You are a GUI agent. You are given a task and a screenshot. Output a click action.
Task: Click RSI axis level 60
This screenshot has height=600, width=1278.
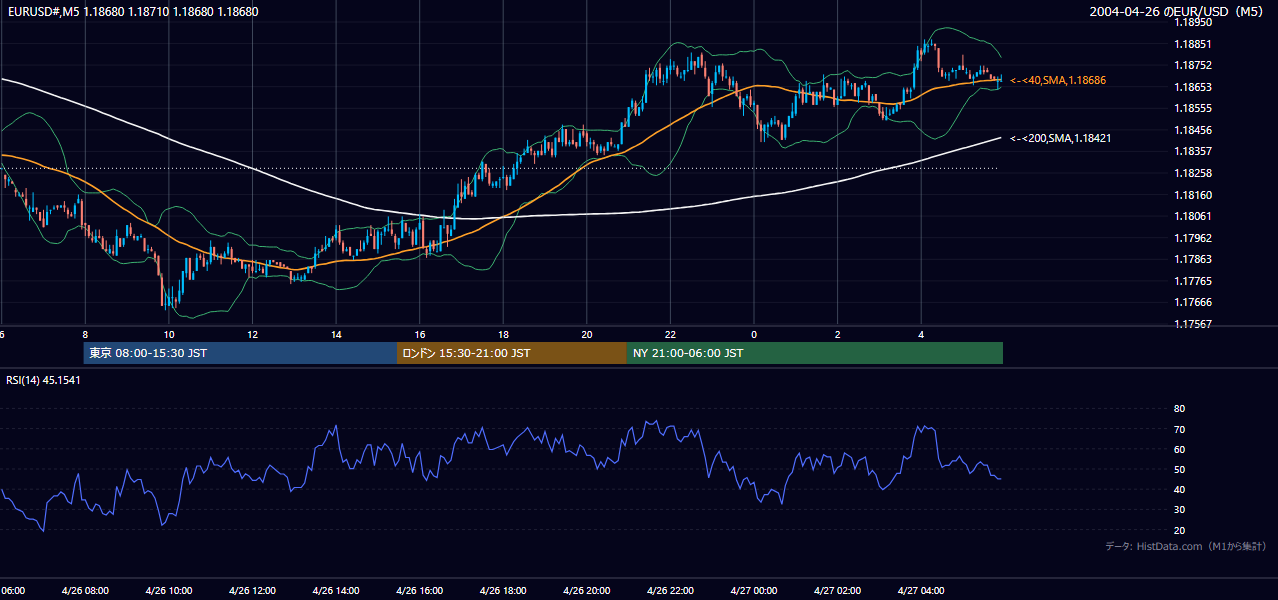point(1179,449)
